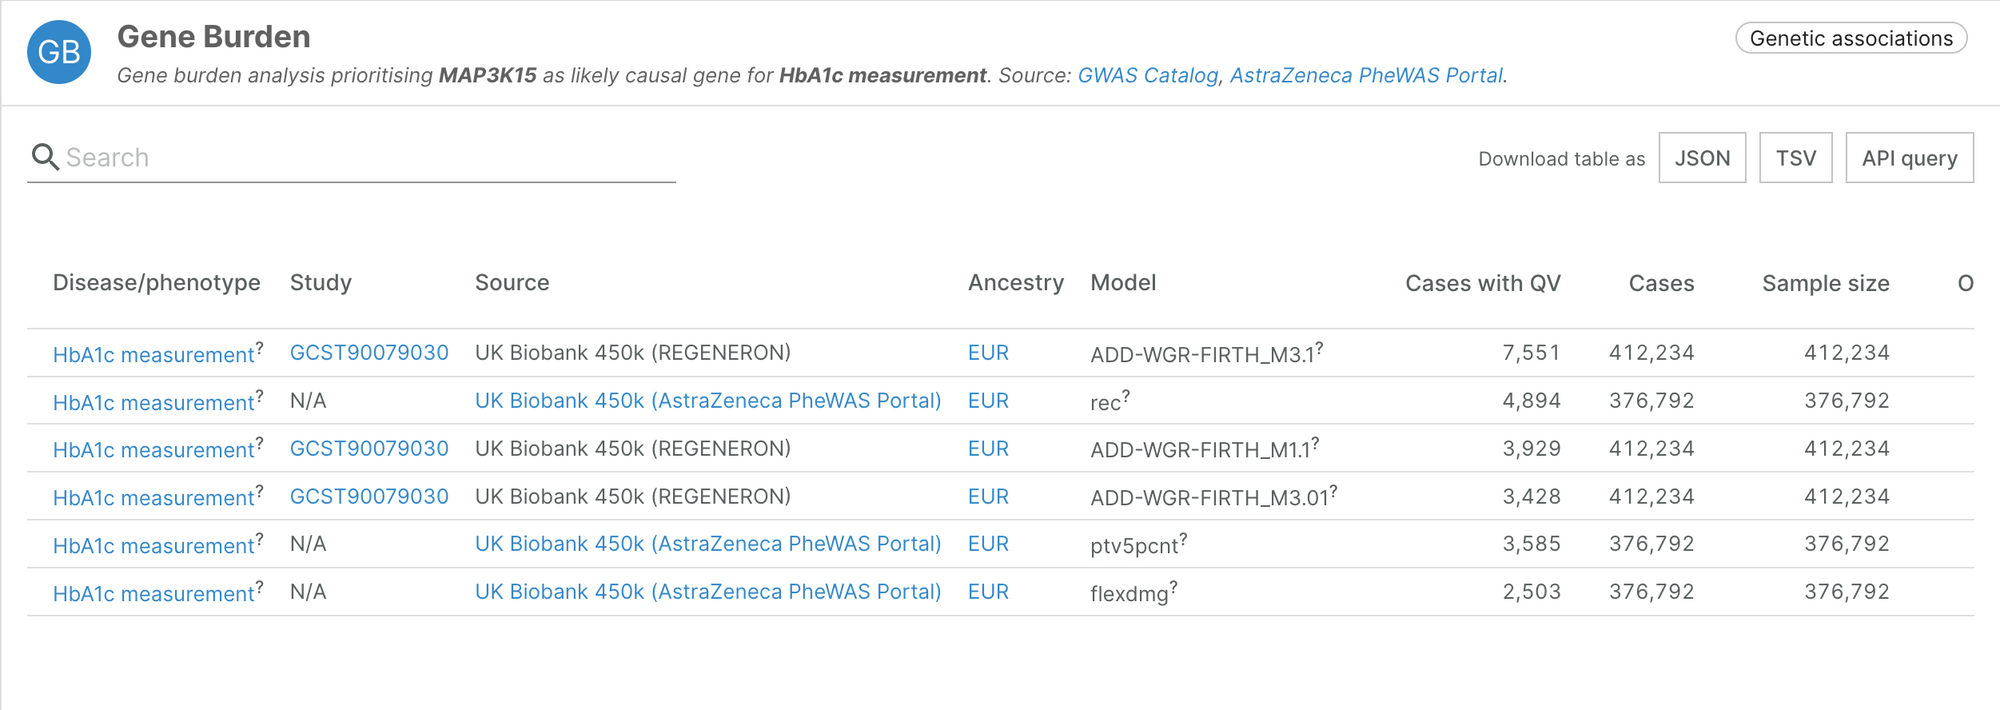Click help mark beside ptv5pcnt model
The image size is (2000, 710).
1183,538
